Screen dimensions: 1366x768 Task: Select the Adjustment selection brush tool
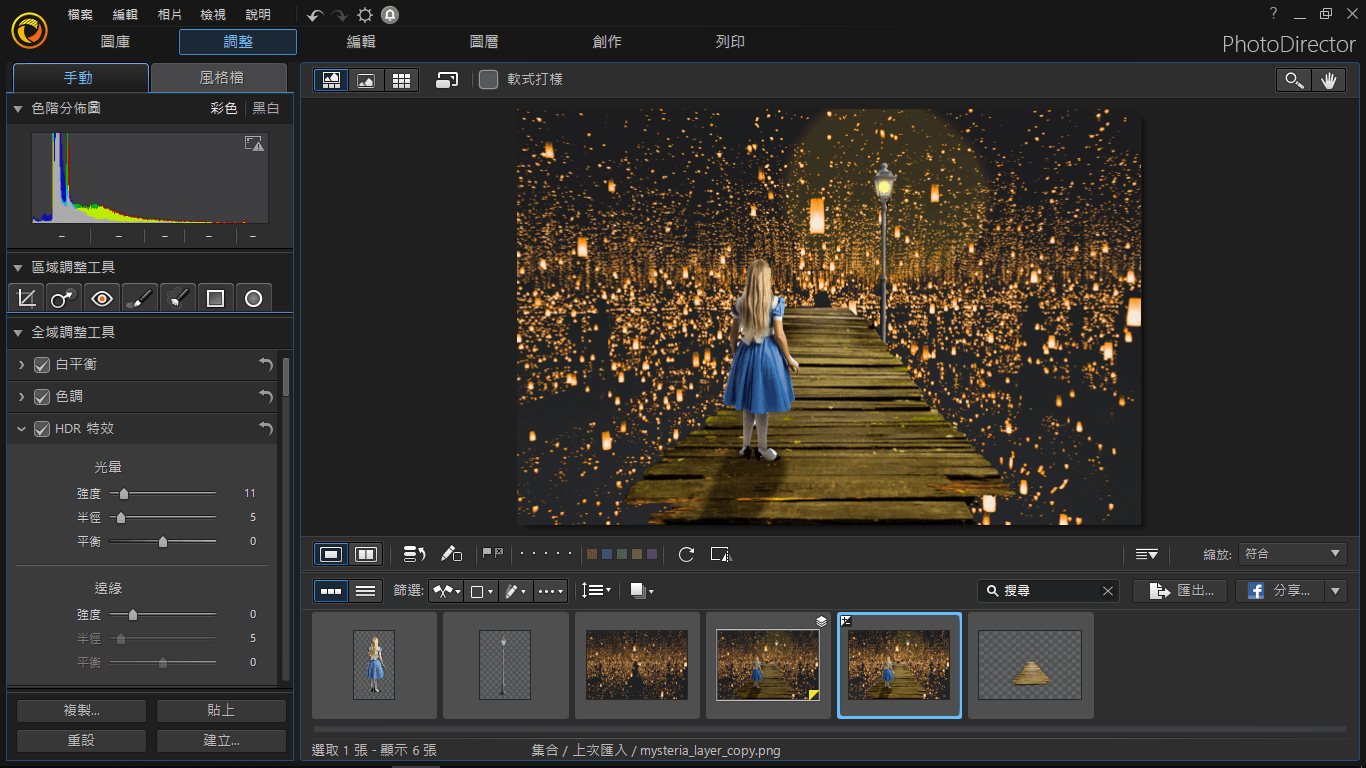coord(178,297)
